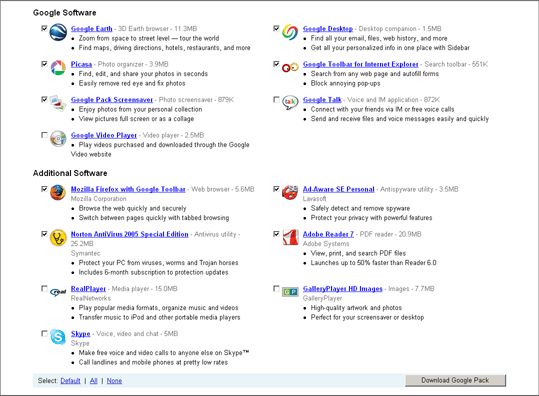Click the Ad-Aware SE Personal icon

[x=290, y=192]
